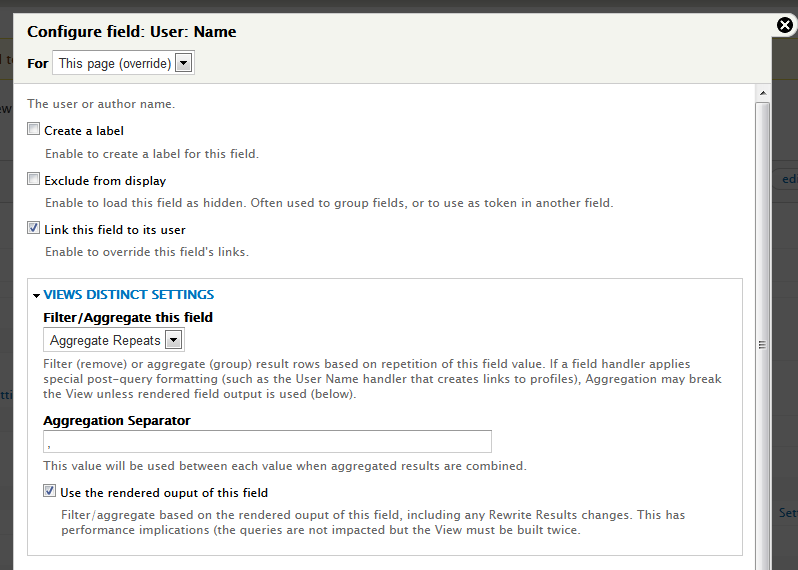Viewport: 798px width, 570px height.
Task: Enable the Create a label checkbox
Action: [x=34, y=130]
